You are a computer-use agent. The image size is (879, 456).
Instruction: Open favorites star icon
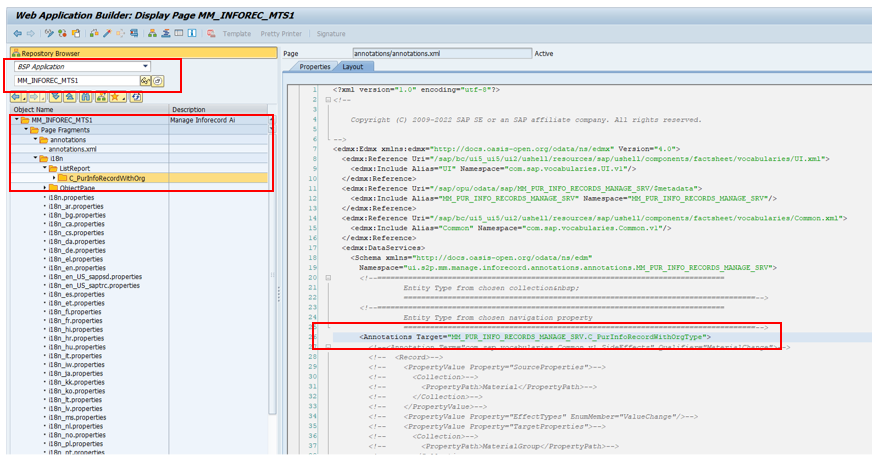115,97
